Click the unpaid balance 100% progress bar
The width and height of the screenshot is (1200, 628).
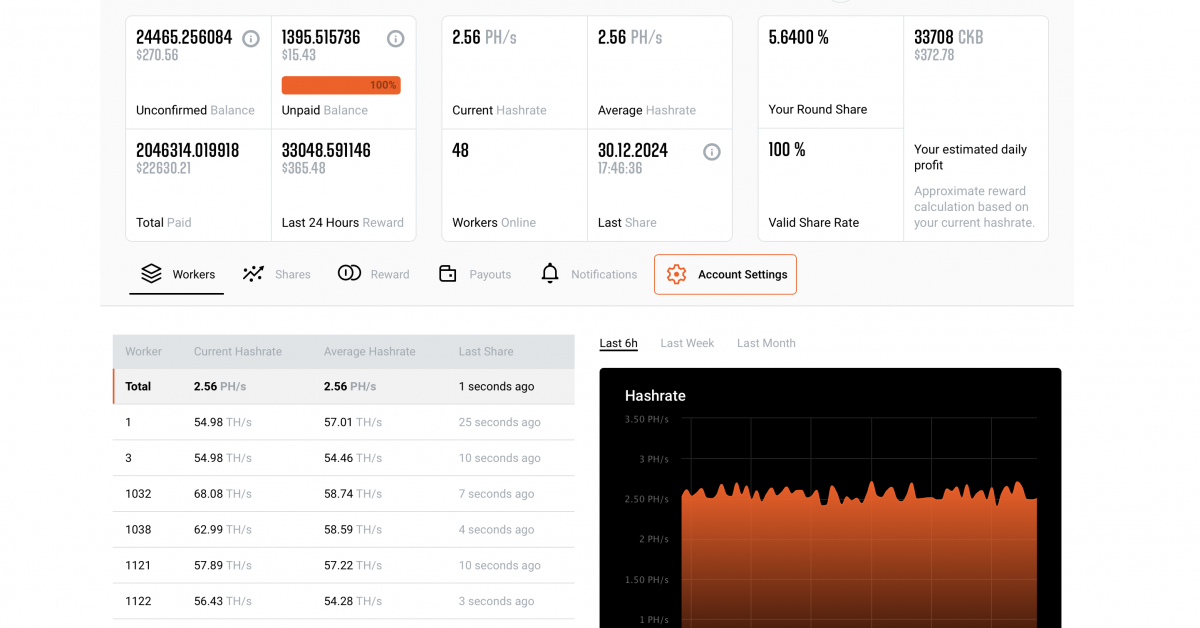click(x=341, y=86)
